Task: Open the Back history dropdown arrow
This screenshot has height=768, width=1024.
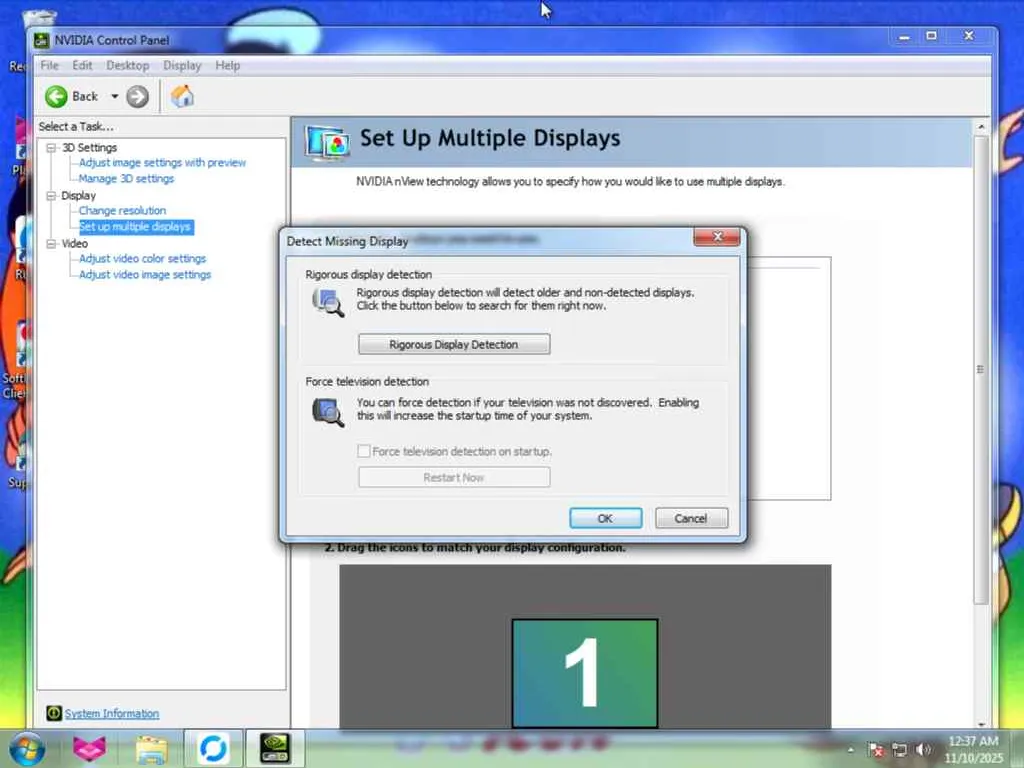Action: pyautogui.click(x=114, y=97)
